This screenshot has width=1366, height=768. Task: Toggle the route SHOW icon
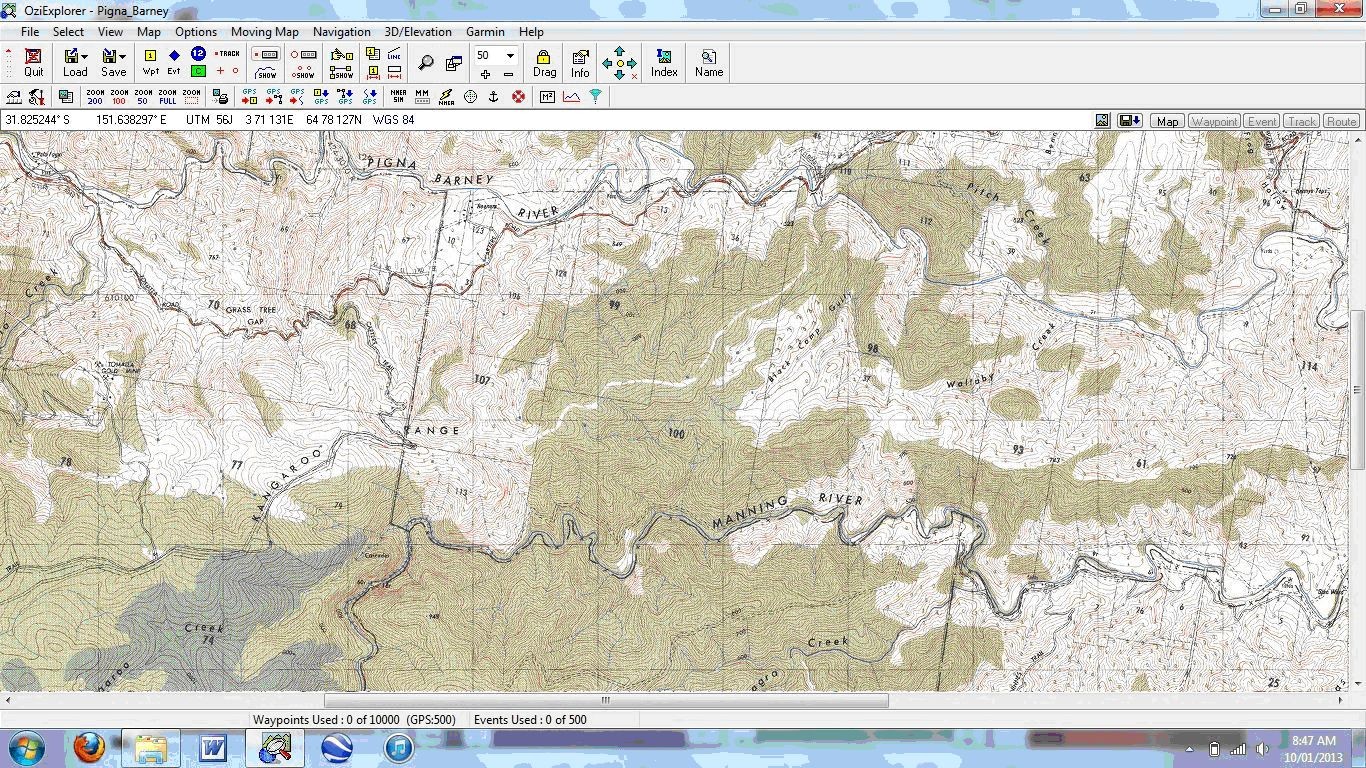(266, 72)
